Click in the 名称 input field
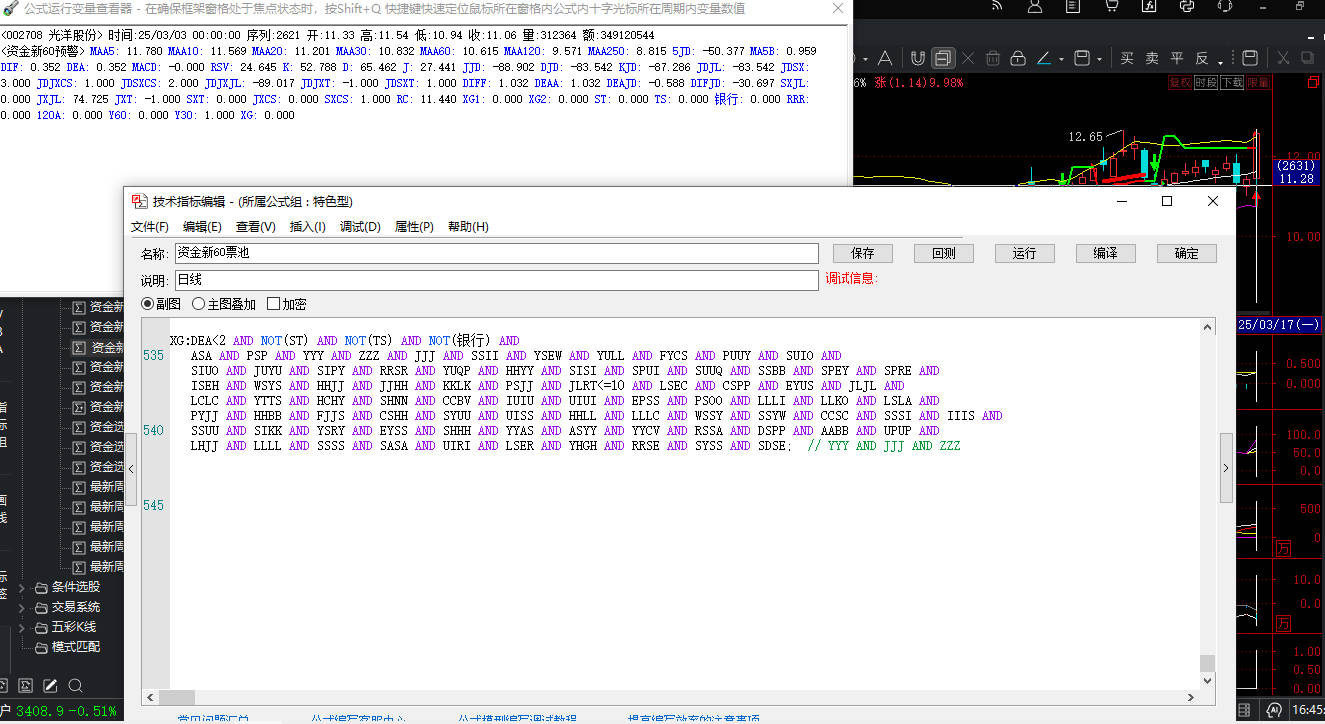1325x724 pixels. 496,253
